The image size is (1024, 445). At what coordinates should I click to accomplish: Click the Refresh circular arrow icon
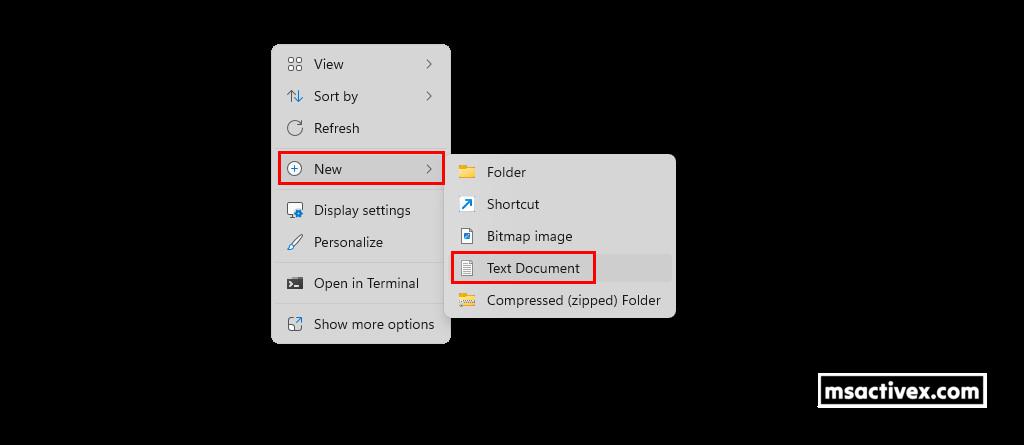(295, 128)
